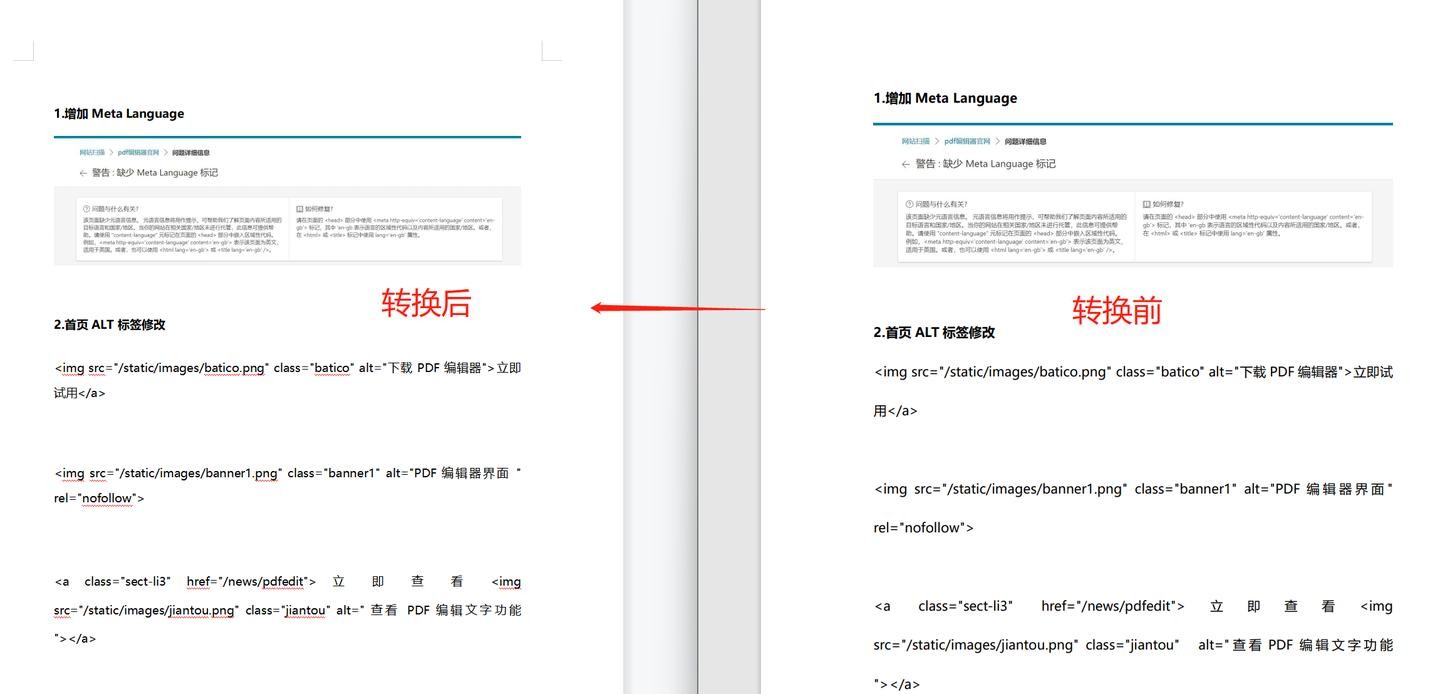This screenshot has height=694, width=1440.
Task: Click question-mark icon in left document's panel
Action: click(85, 209)
